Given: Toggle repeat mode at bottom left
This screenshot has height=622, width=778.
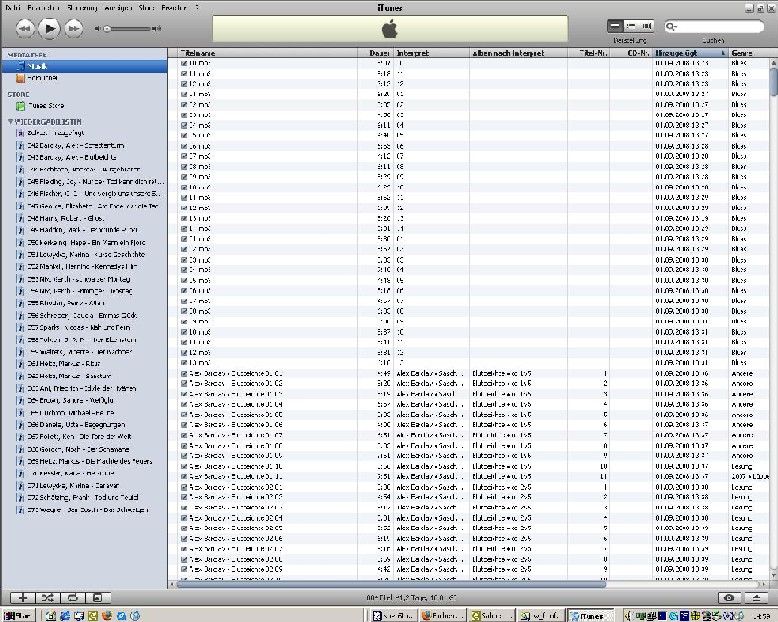Looking at the screenshot, I should coord(72,597).
